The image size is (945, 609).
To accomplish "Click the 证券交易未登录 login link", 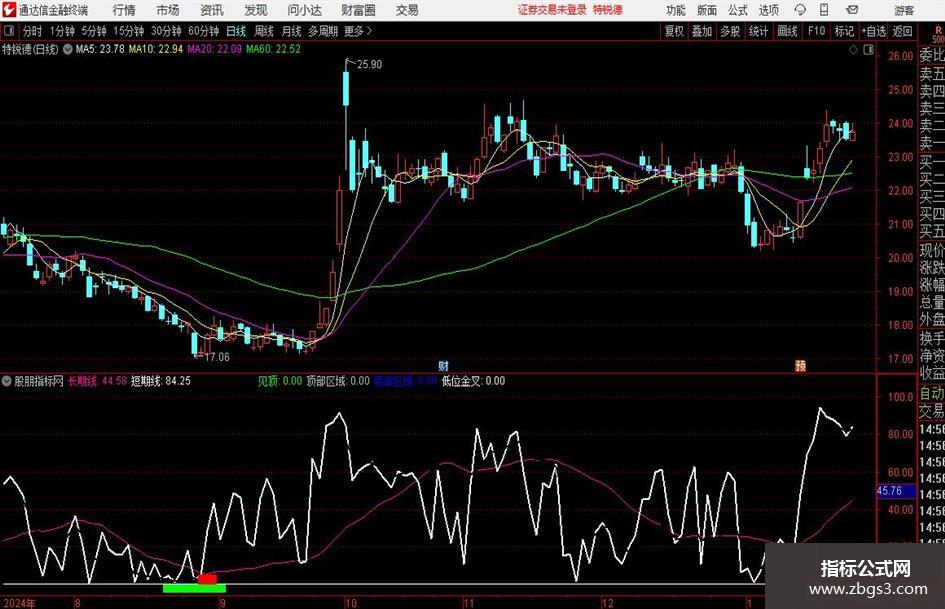I will (x=552, y=10).
